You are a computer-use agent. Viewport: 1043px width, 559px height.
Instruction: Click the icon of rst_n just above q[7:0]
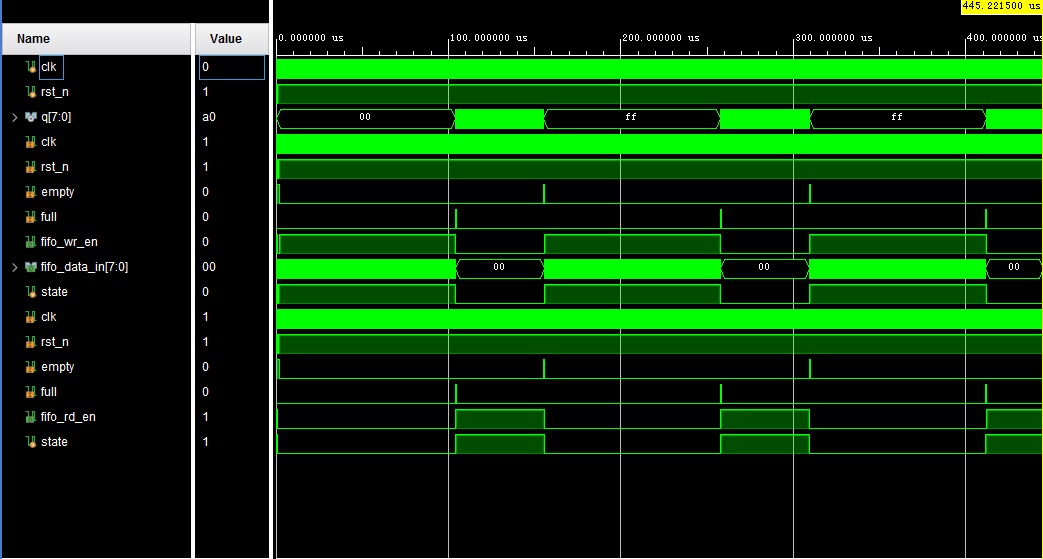pos(30,92)
